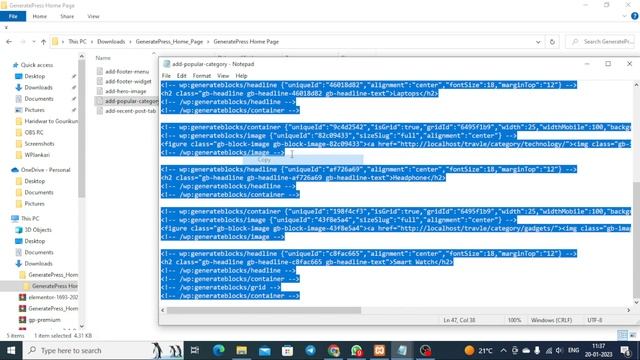Open Notepad's Format menu
Image resolution: width=640 pixels, height=360 pixels.
click(202, 76)
